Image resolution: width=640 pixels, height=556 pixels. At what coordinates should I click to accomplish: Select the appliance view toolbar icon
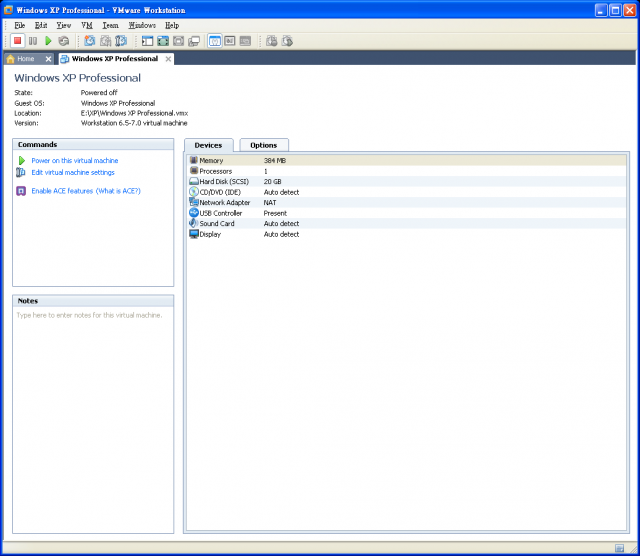[x=230, y=41]
